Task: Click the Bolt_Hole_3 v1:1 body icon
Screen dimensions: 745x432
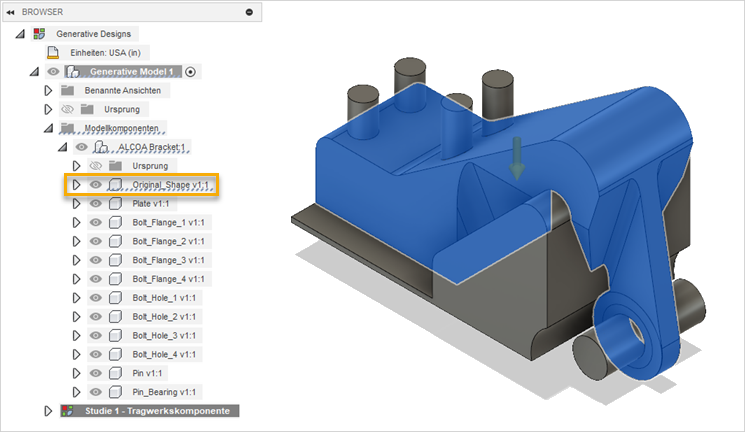Action: point(115,336)
